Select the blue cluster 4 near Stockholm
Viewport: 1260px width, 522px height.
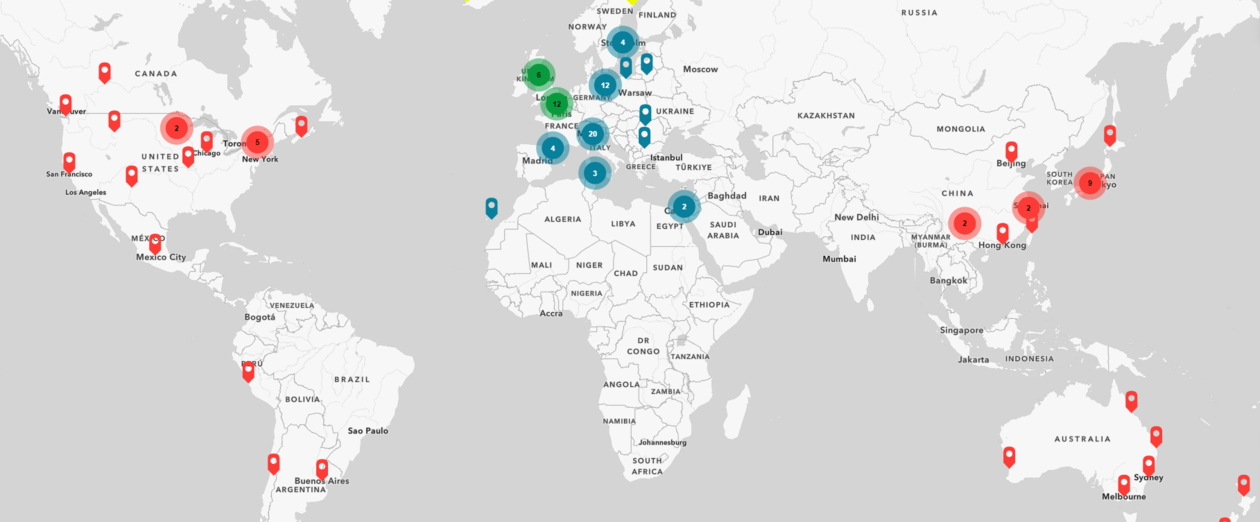tap(622, 42)
